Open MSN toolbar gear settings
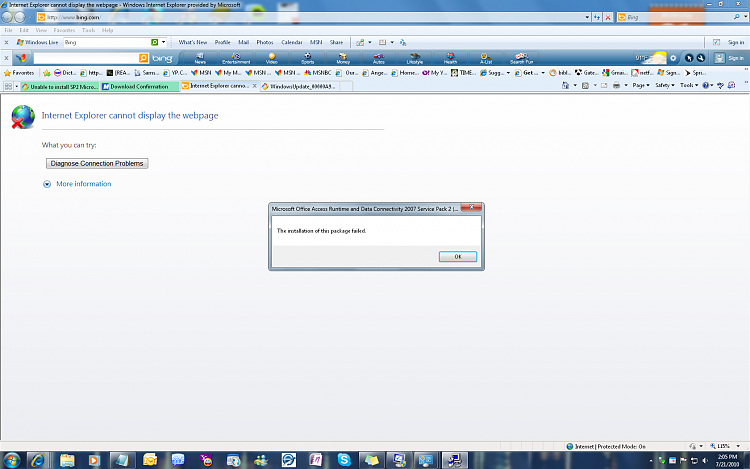750x469 pixels. tap(673, 58)
